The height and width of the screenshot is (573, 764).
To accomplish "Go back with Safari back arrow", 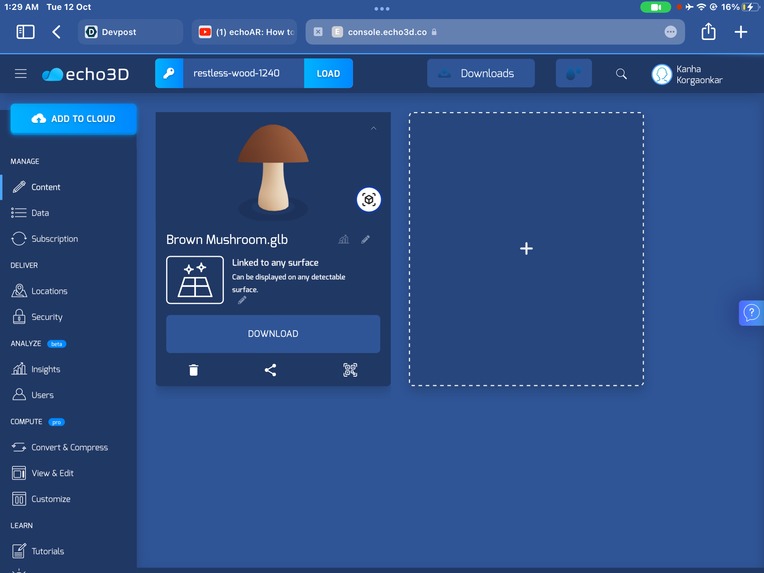I will [56, 32].
